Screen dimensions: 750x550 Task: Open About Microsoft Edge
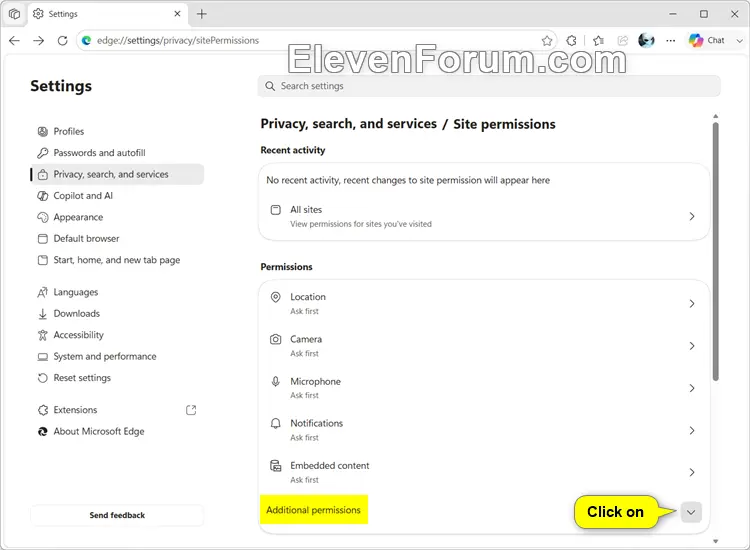[x=117, y=431]
